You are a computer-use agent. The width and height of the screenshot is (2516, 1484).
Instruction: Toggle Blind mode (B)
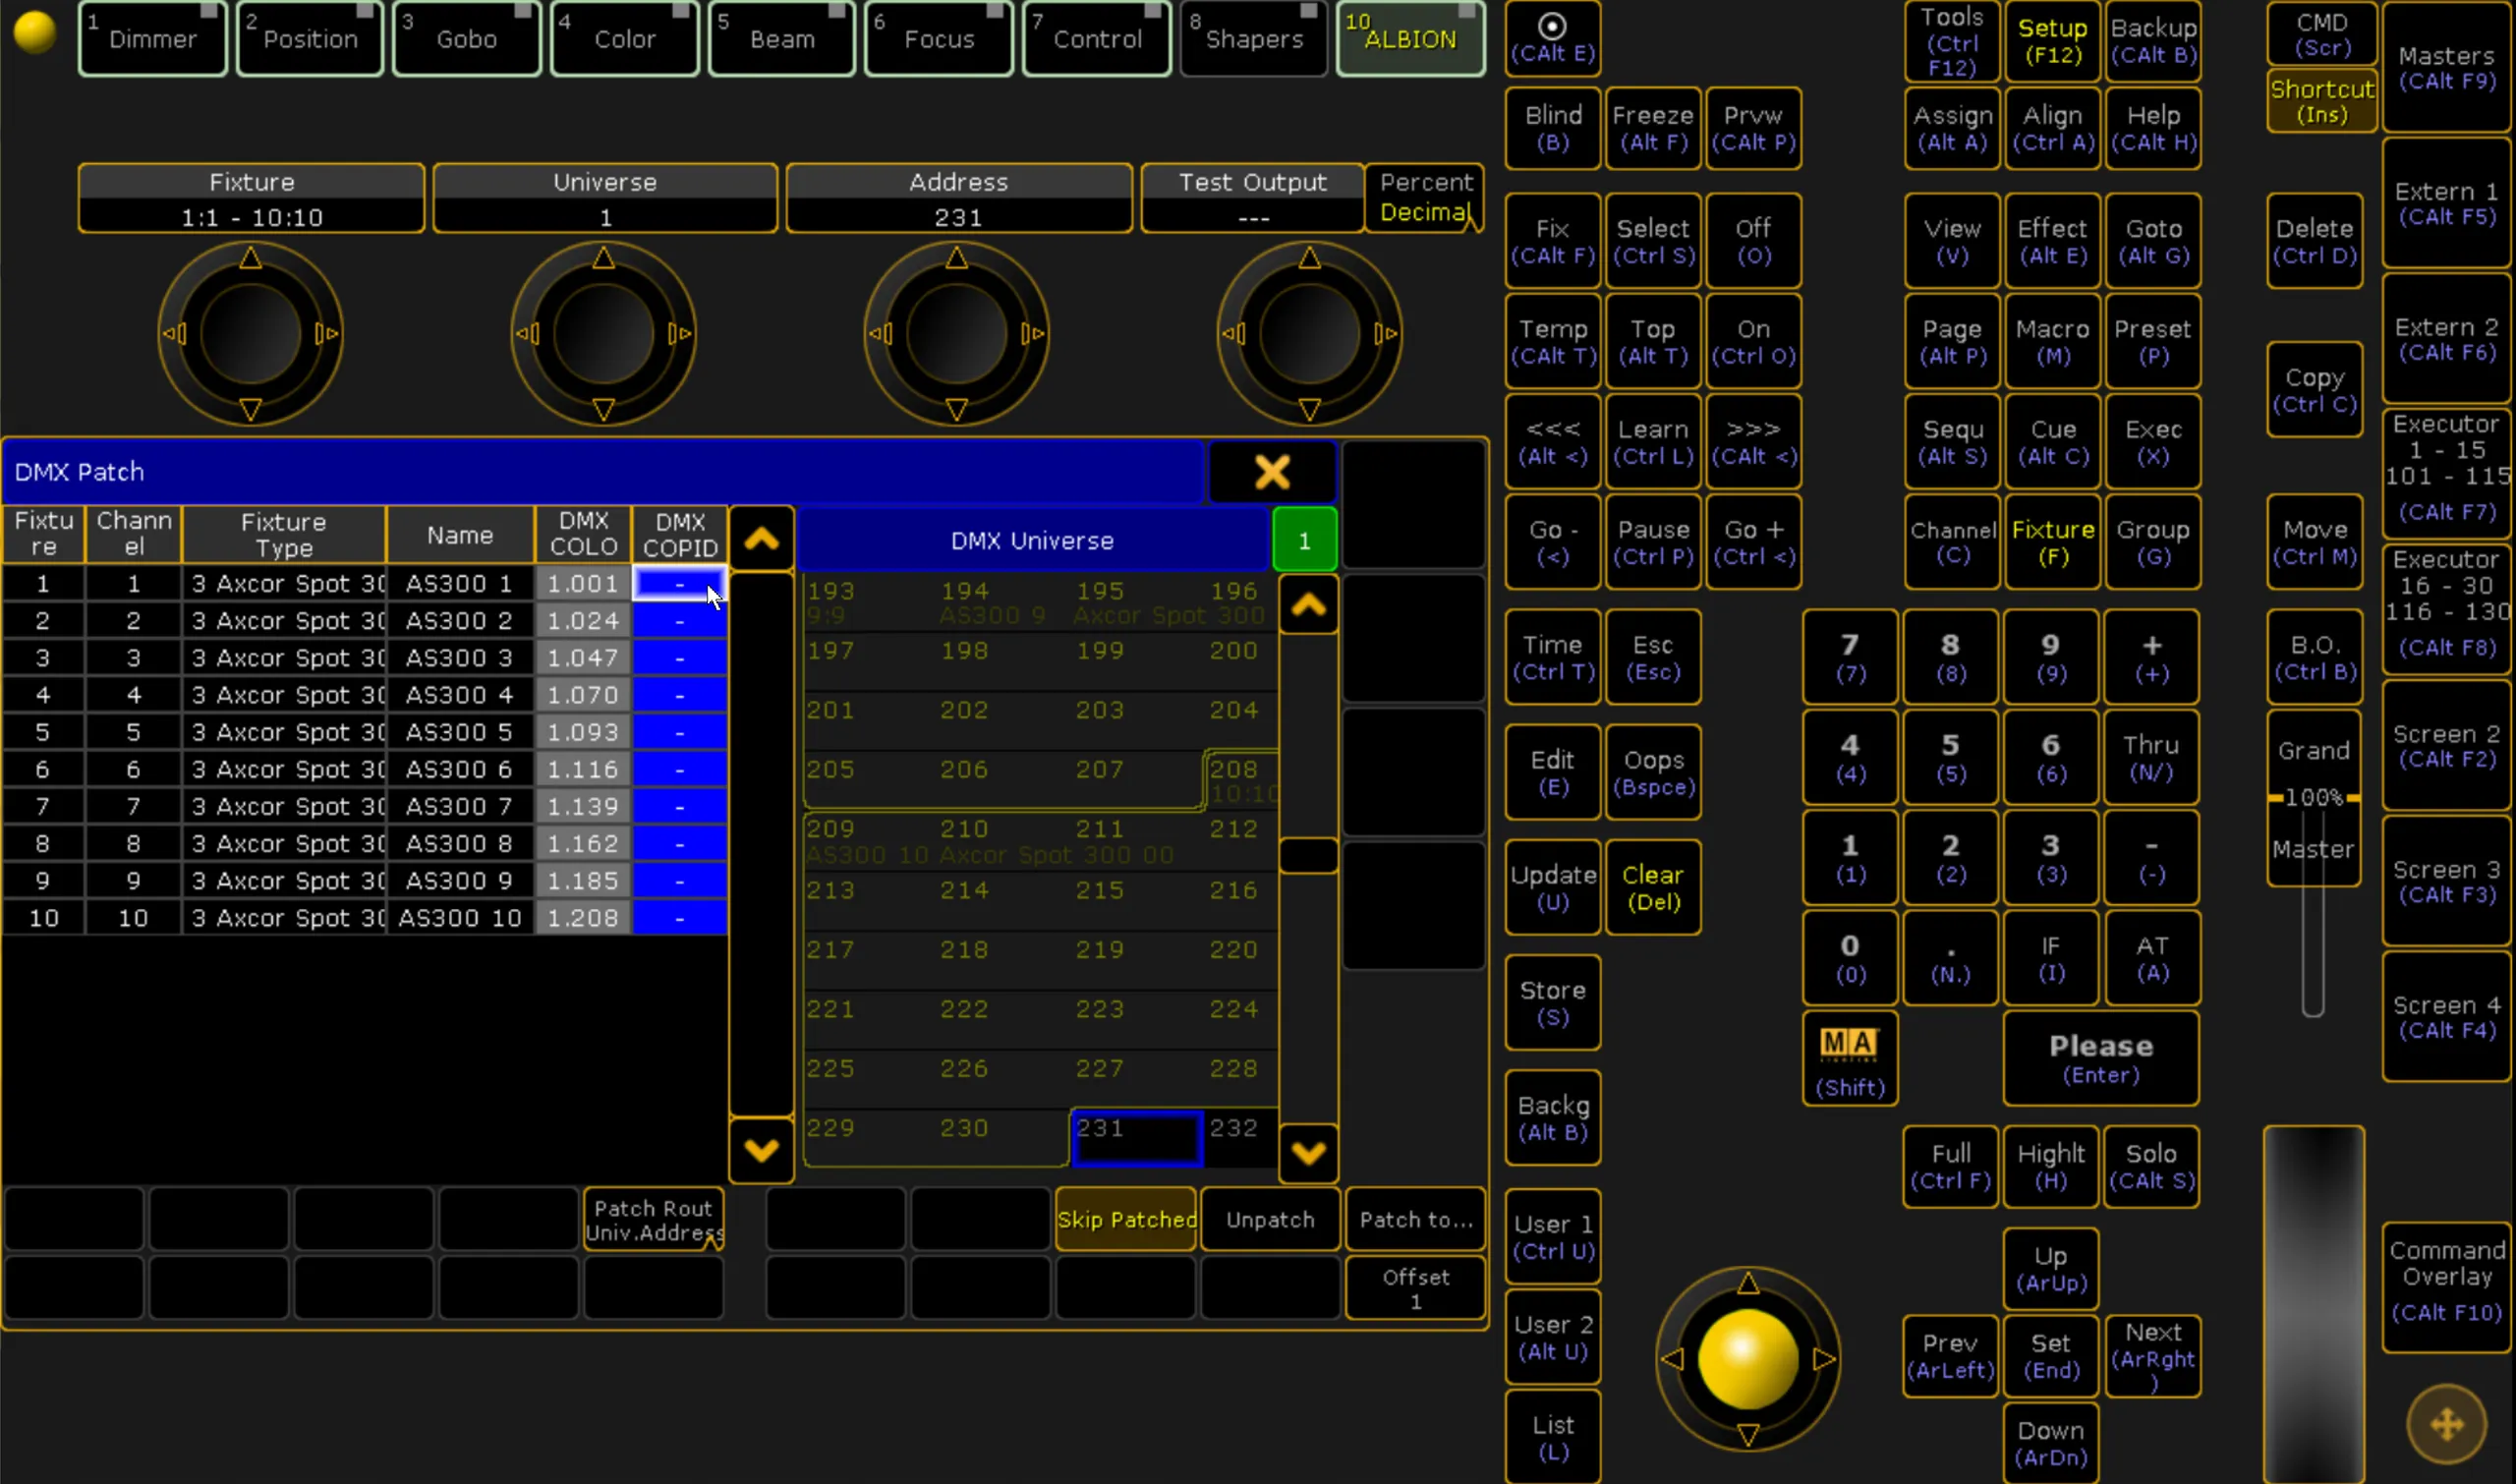click(x=1552, y=128)
